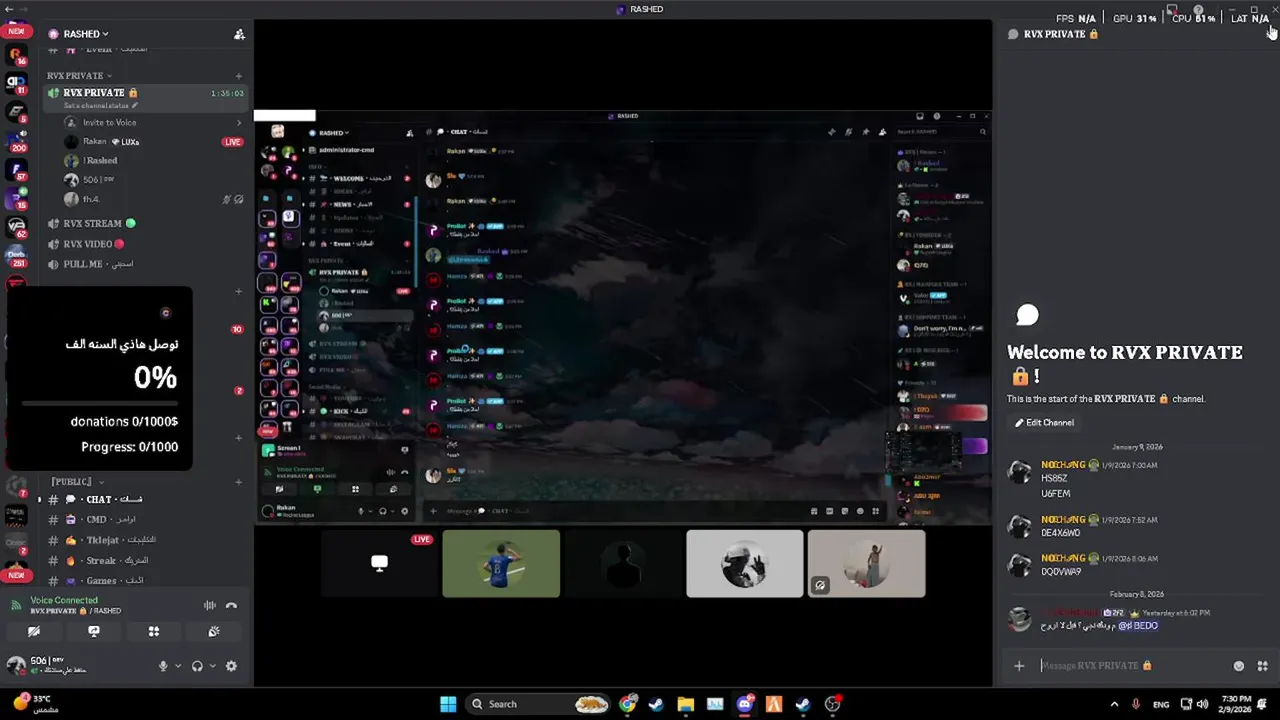Image resolution: width=1280 pixels, height=720 pixels.
Task: Open Rakan's LIVE stream badge
Action: [233, 142]
